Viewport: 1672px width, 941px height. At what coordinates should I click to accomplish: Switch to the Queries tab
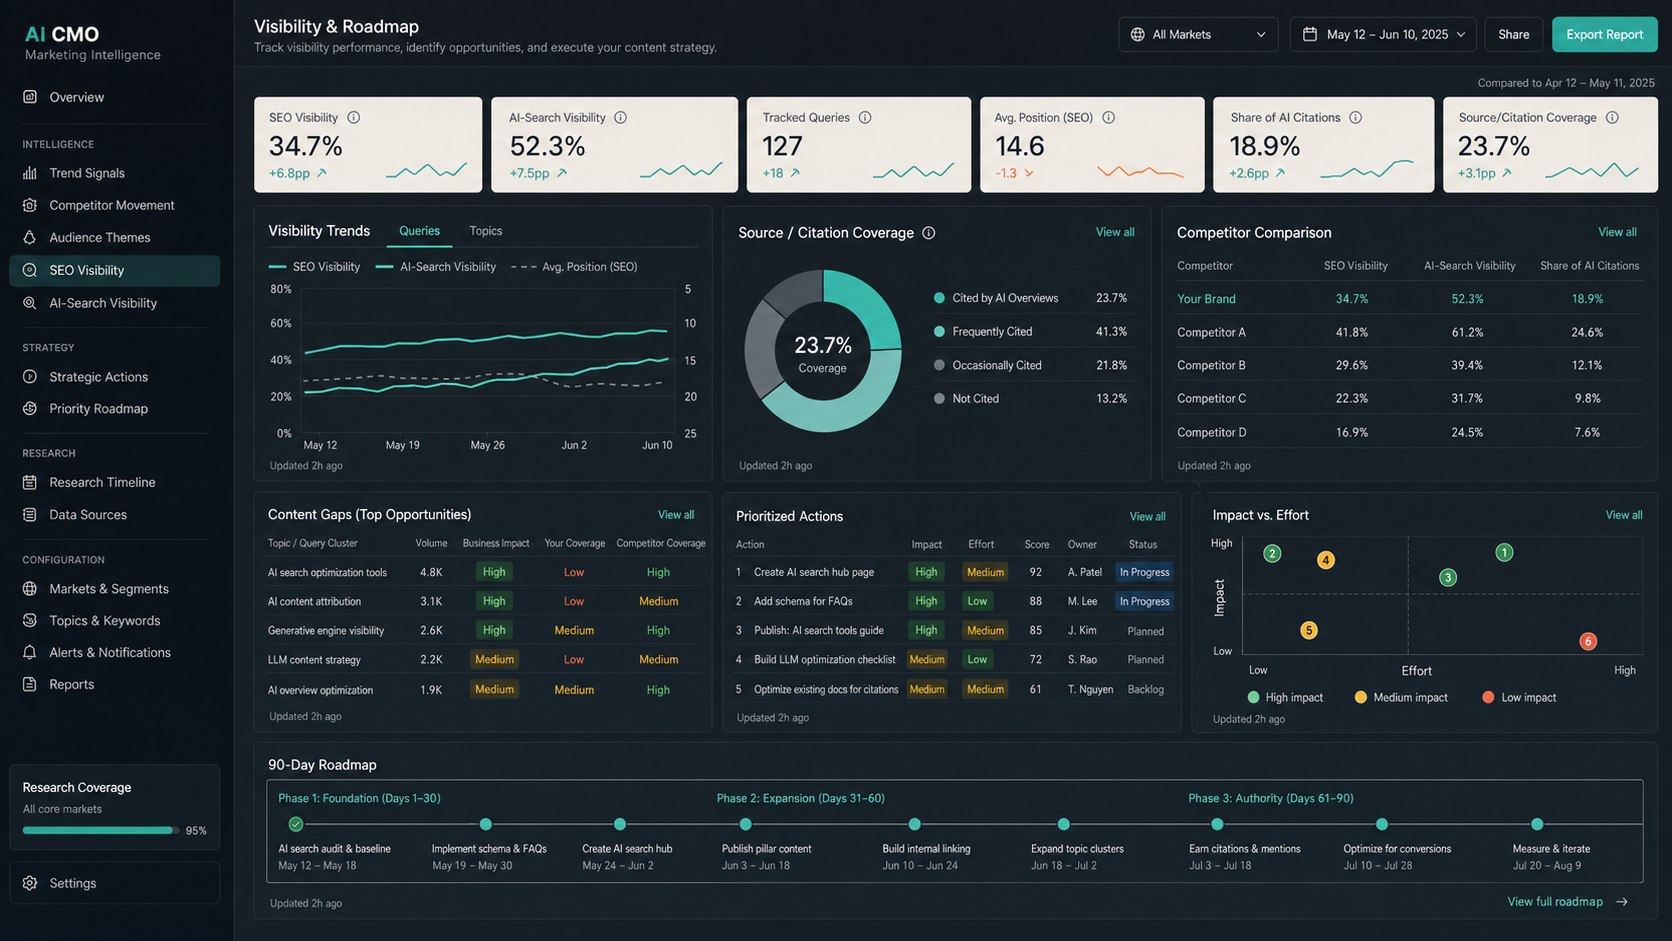[x=419, y=231]
